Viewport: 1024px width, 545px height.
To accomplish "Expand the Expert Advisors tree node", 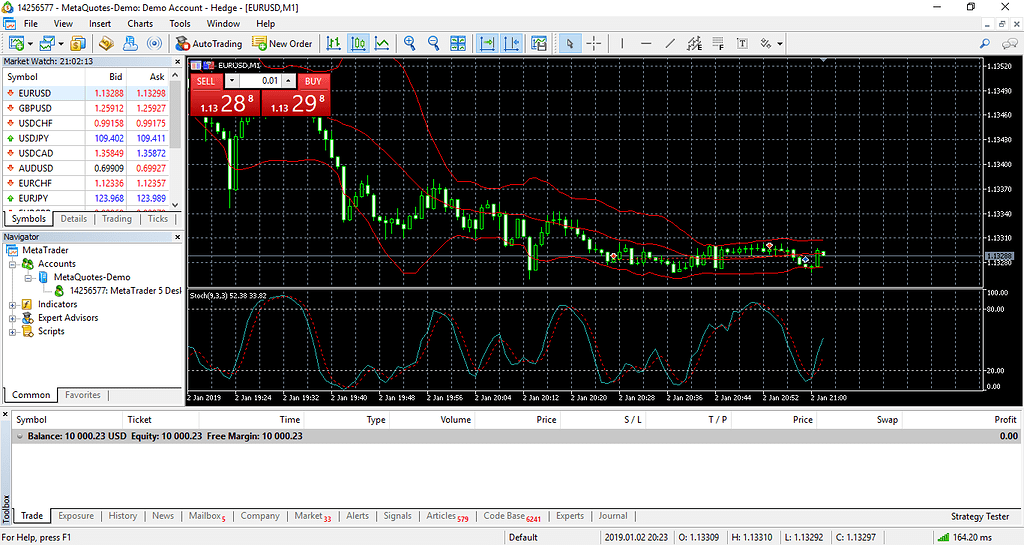I will (13, 318).
